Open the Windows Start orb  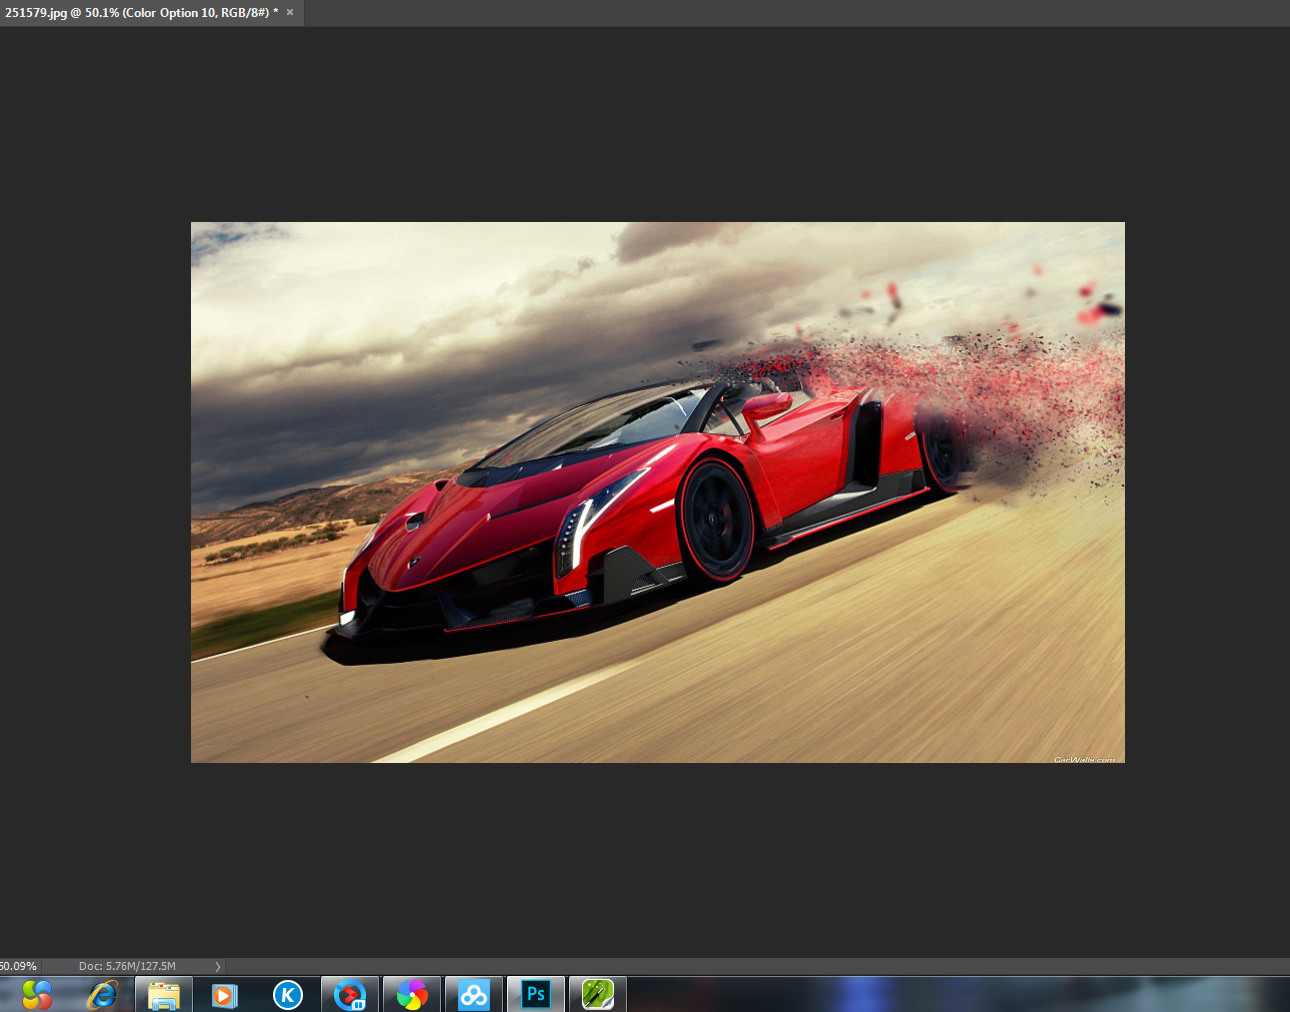[37, 995]
